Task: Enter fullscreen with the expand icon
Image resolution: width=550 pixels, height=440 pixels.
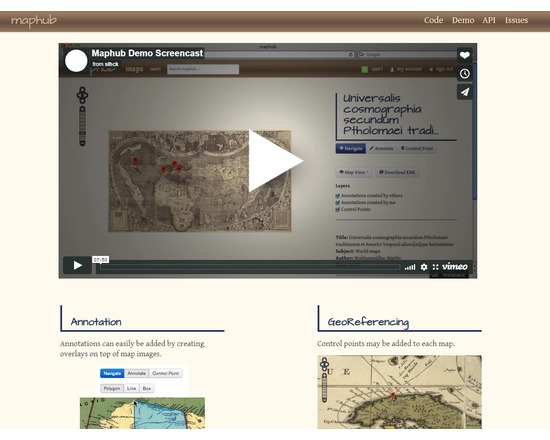Action: pos(435,267)
